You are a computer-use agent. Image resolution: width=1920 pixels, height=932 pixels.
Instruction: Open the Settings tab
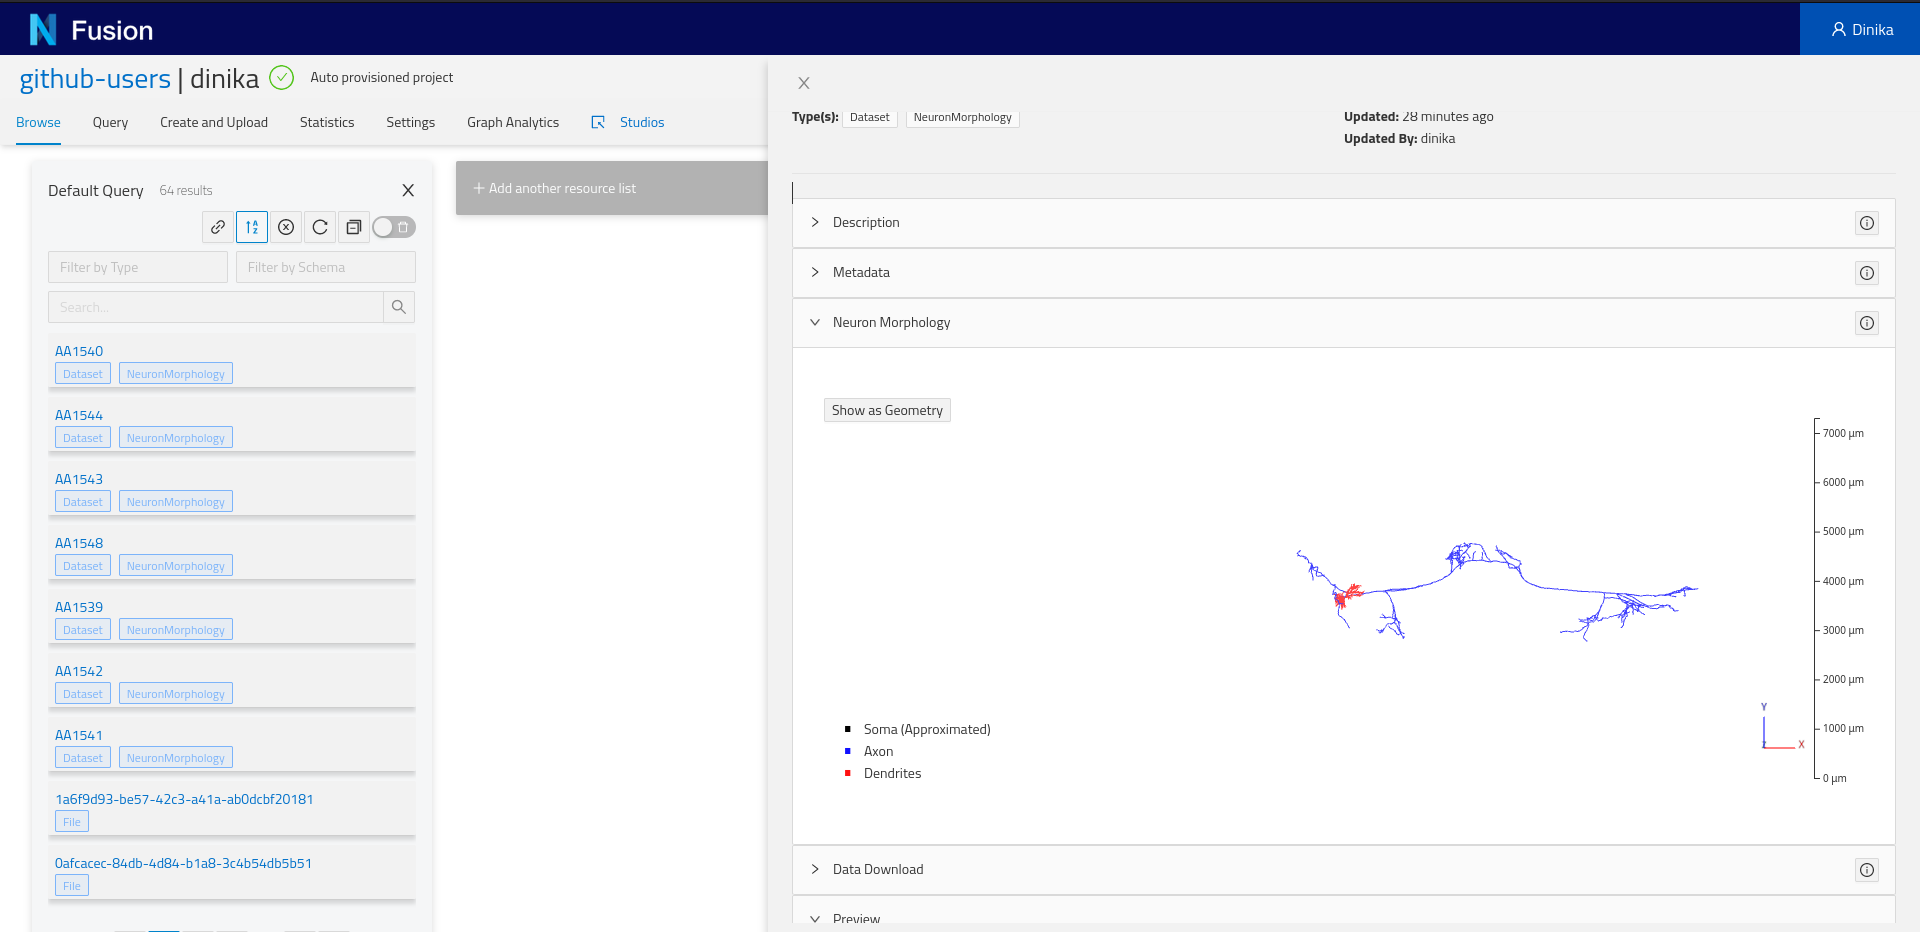point(411,122)
